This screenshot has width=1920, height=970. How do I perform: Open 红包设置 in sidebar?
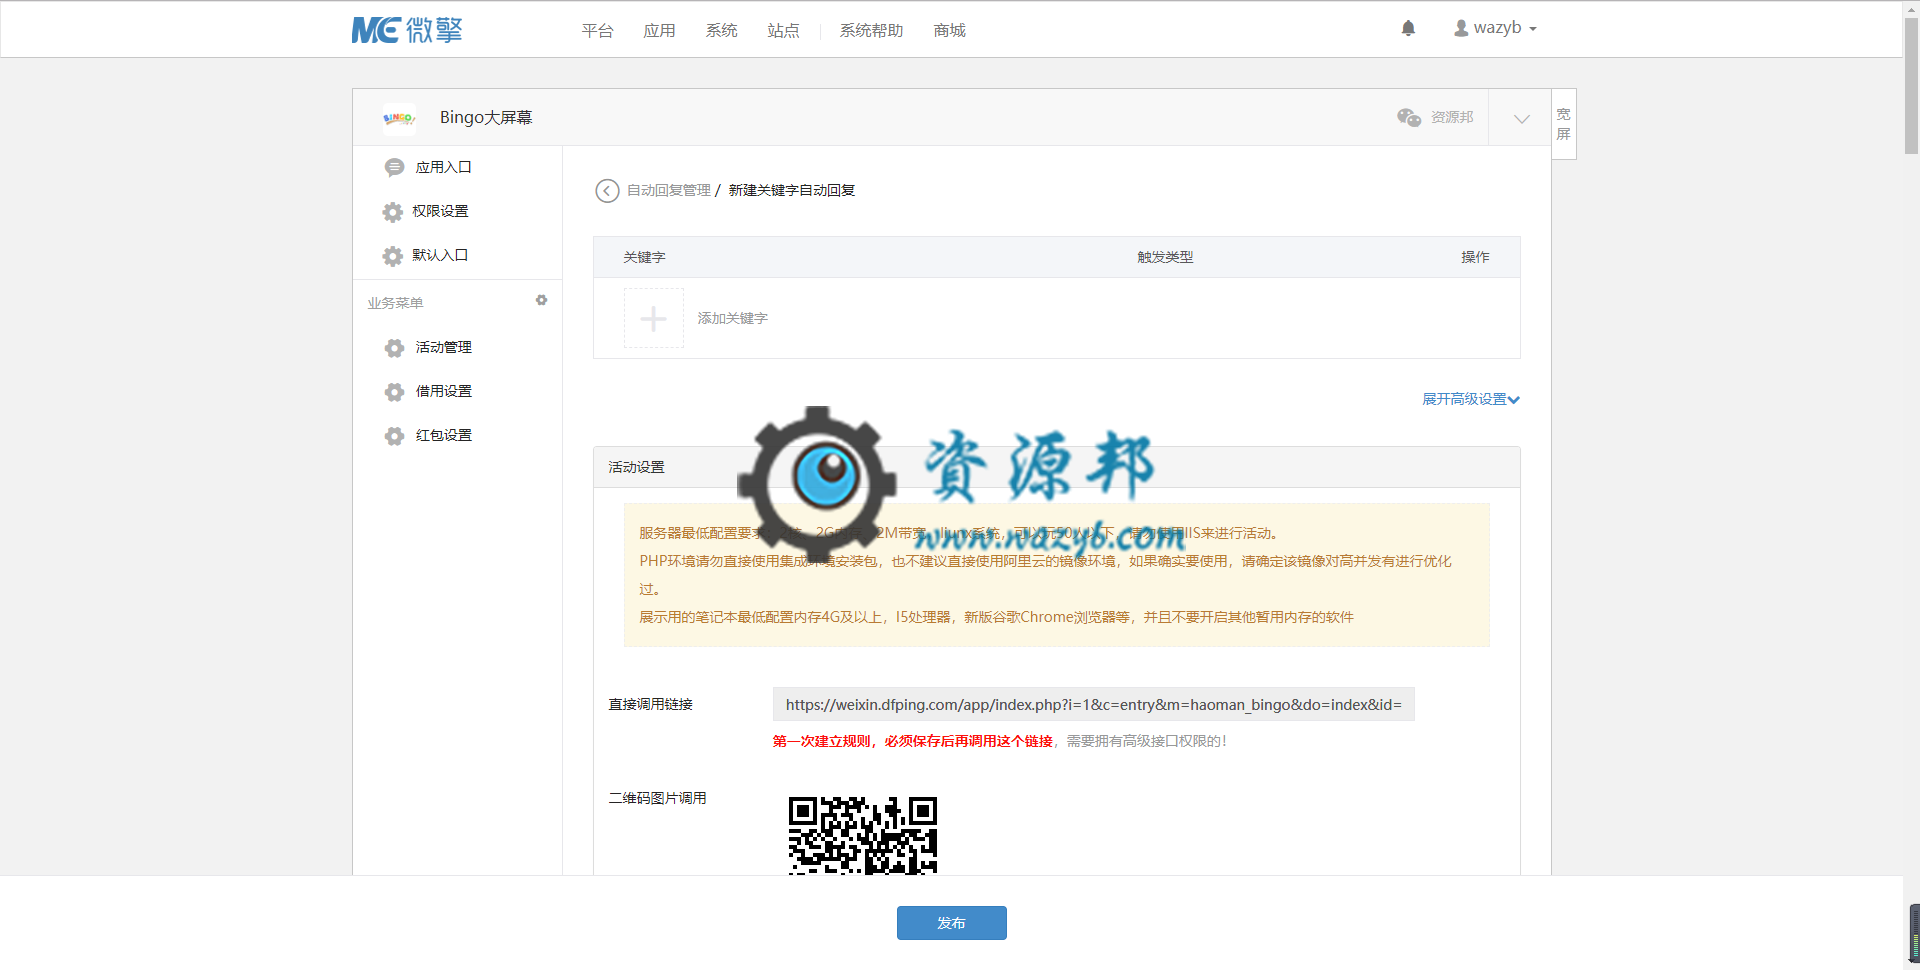[x=443, y=435]
